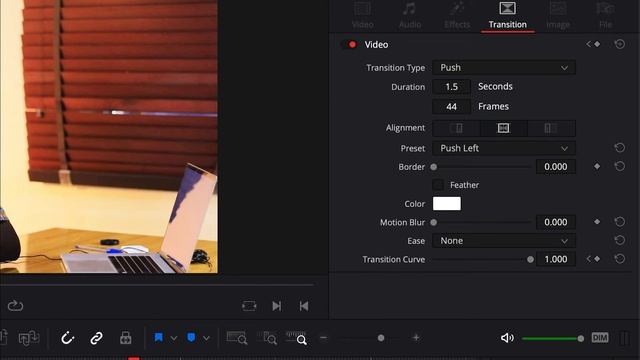This screenshot has height=360, width=640.
Task: Toggle timeline snapping magnet
Action: [67, 338]
